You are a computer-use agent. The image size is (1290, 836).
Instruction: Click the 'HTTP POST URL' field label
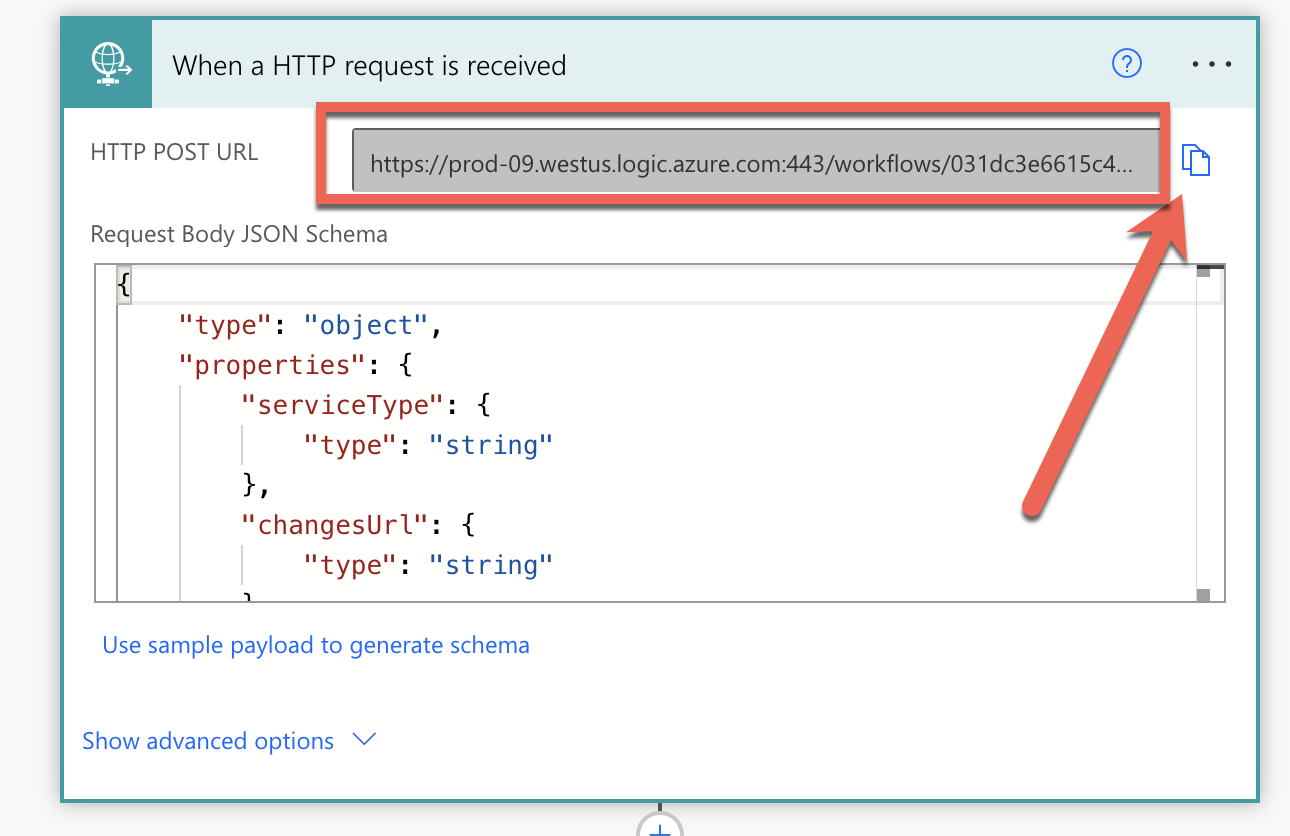coord(174,152)
